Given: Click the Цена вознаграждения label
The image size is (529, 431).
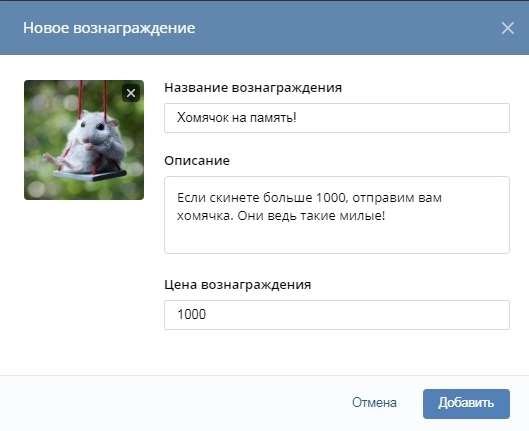Looking at the screenshot, I should coord(238,285).
